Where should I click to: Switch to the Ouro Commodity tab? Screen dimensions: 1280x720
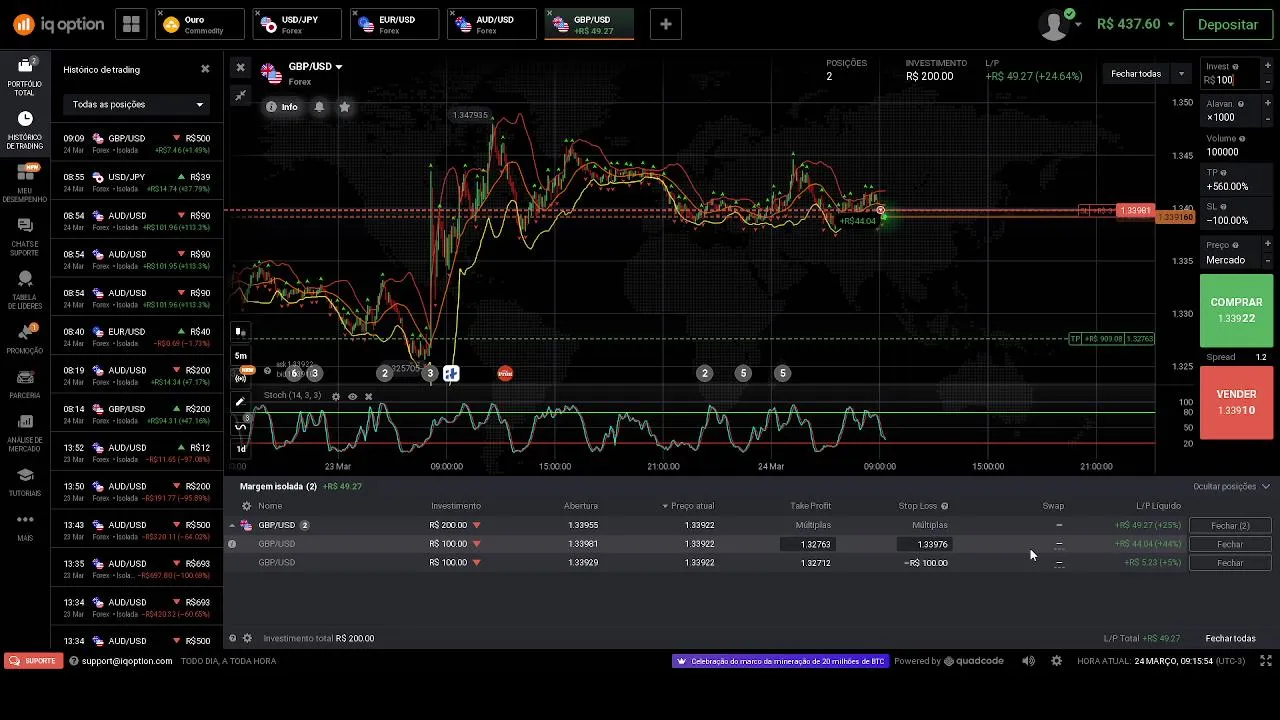[200, 25]
